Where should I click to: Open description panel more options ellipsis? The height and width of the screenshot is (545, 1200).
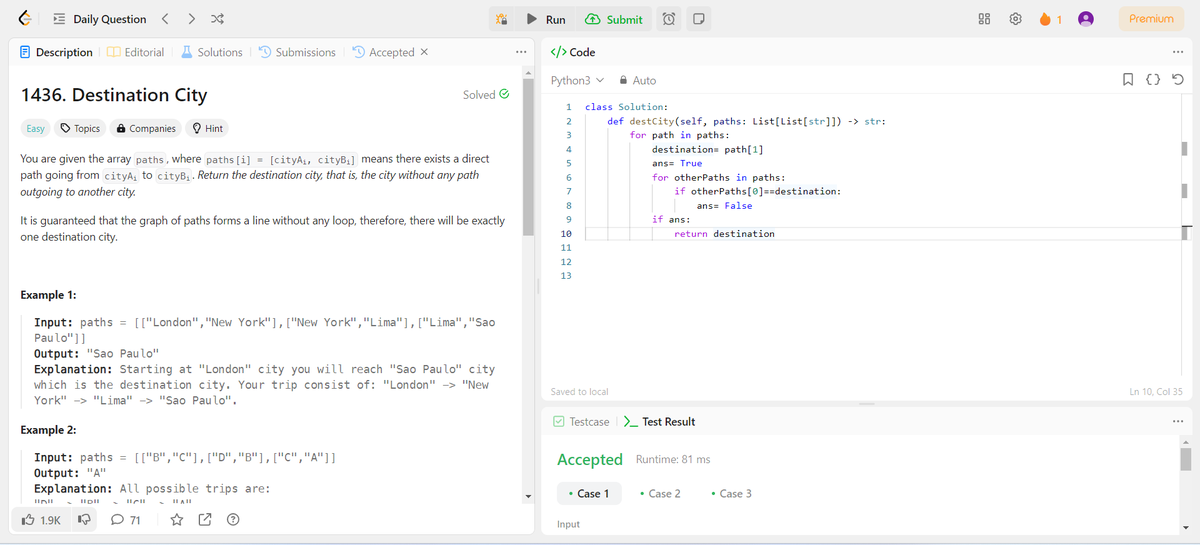click(x=520, y=52)
